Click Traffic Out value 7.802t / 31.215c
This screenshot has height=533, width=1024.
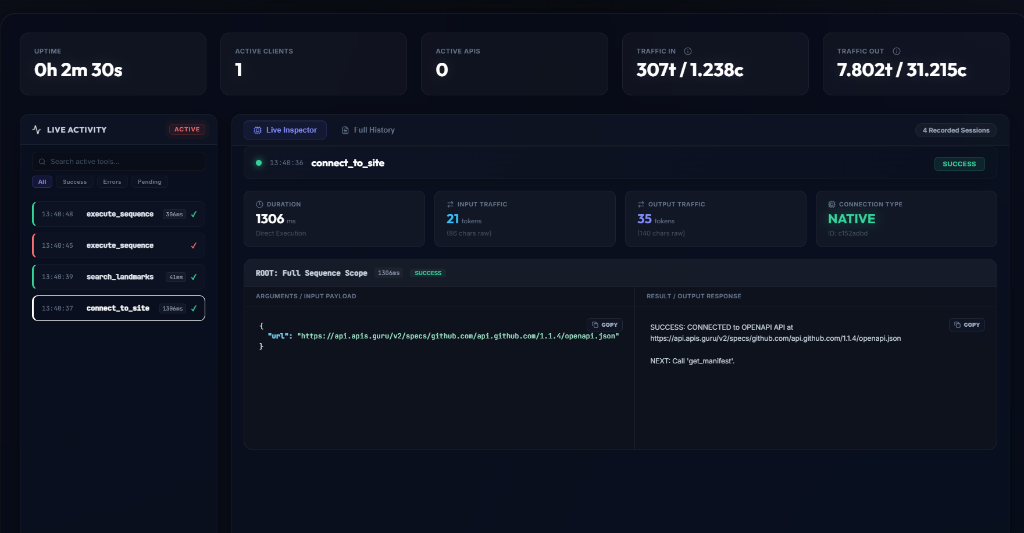902,70
